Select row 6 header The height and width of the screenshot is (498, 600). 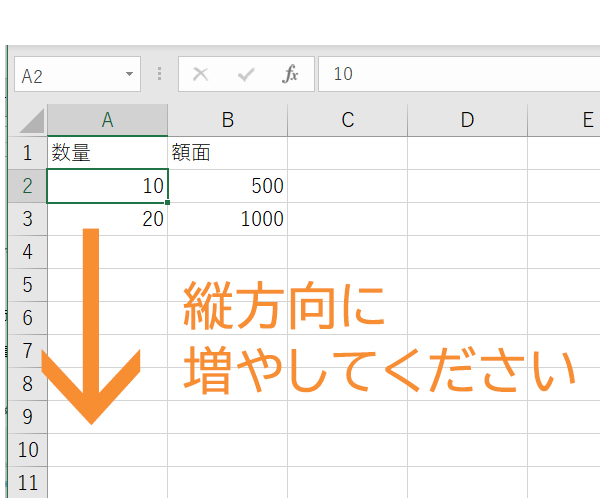coord(28,318)
